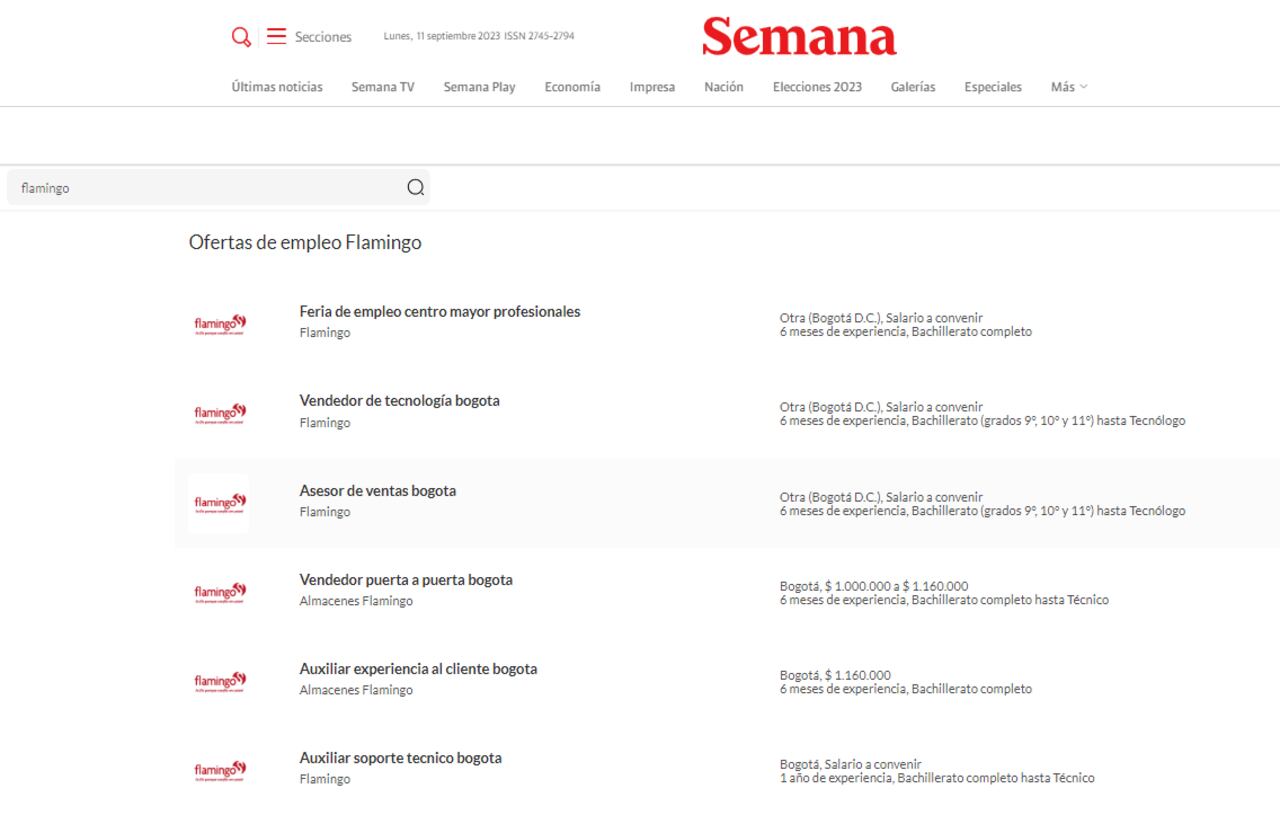Viewport: 1280px width, 815px height.
Task: Expand the Más dropdown menu
Action: [x=1068, y=87]
